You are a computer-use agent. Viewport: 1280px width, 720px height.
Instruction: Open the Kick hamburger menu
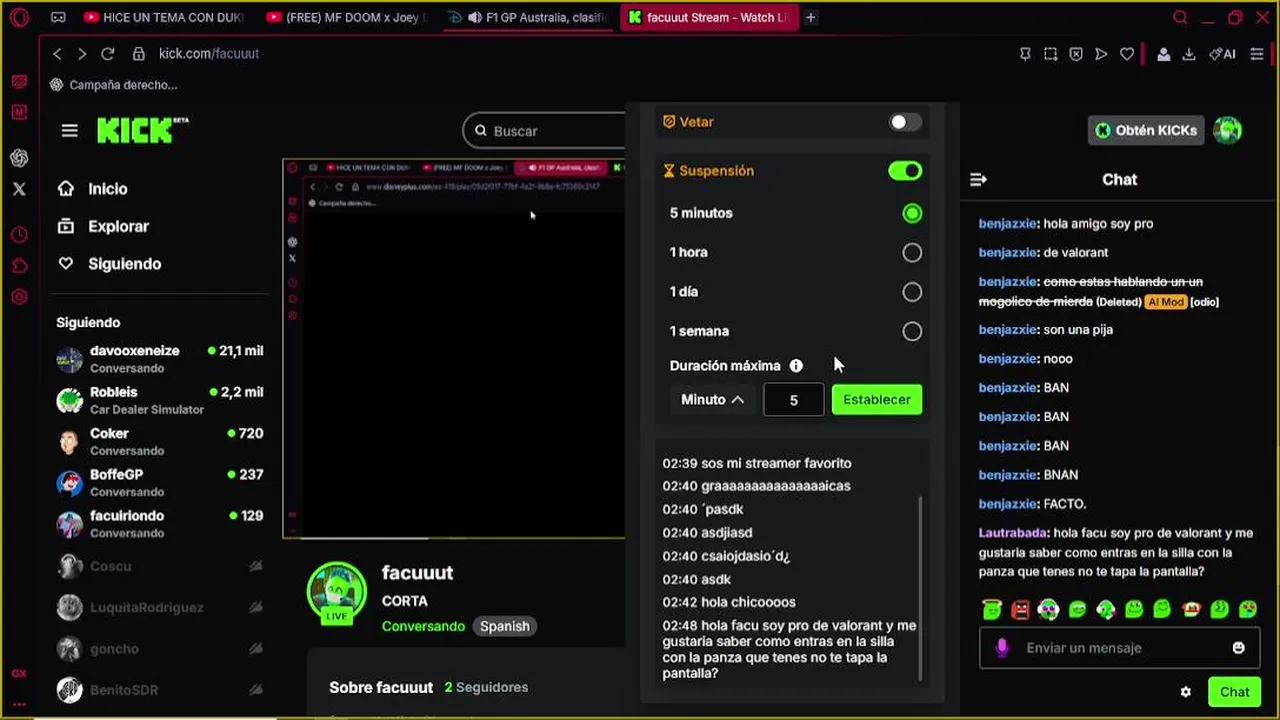(69, 131)
